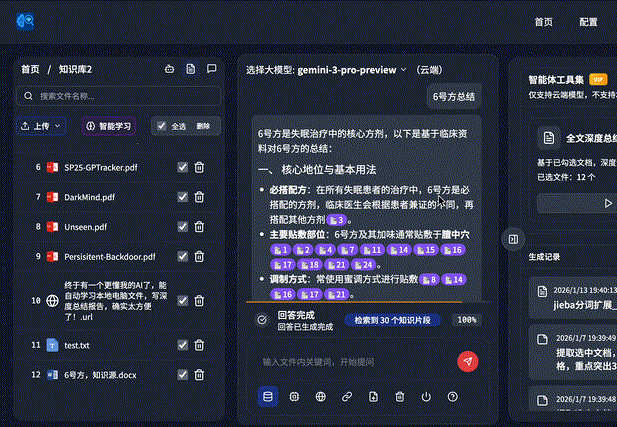This screenshot has height=427, width=617.
Task: Delete test.txt with its trash icon
Action: (x=199, y=345)
